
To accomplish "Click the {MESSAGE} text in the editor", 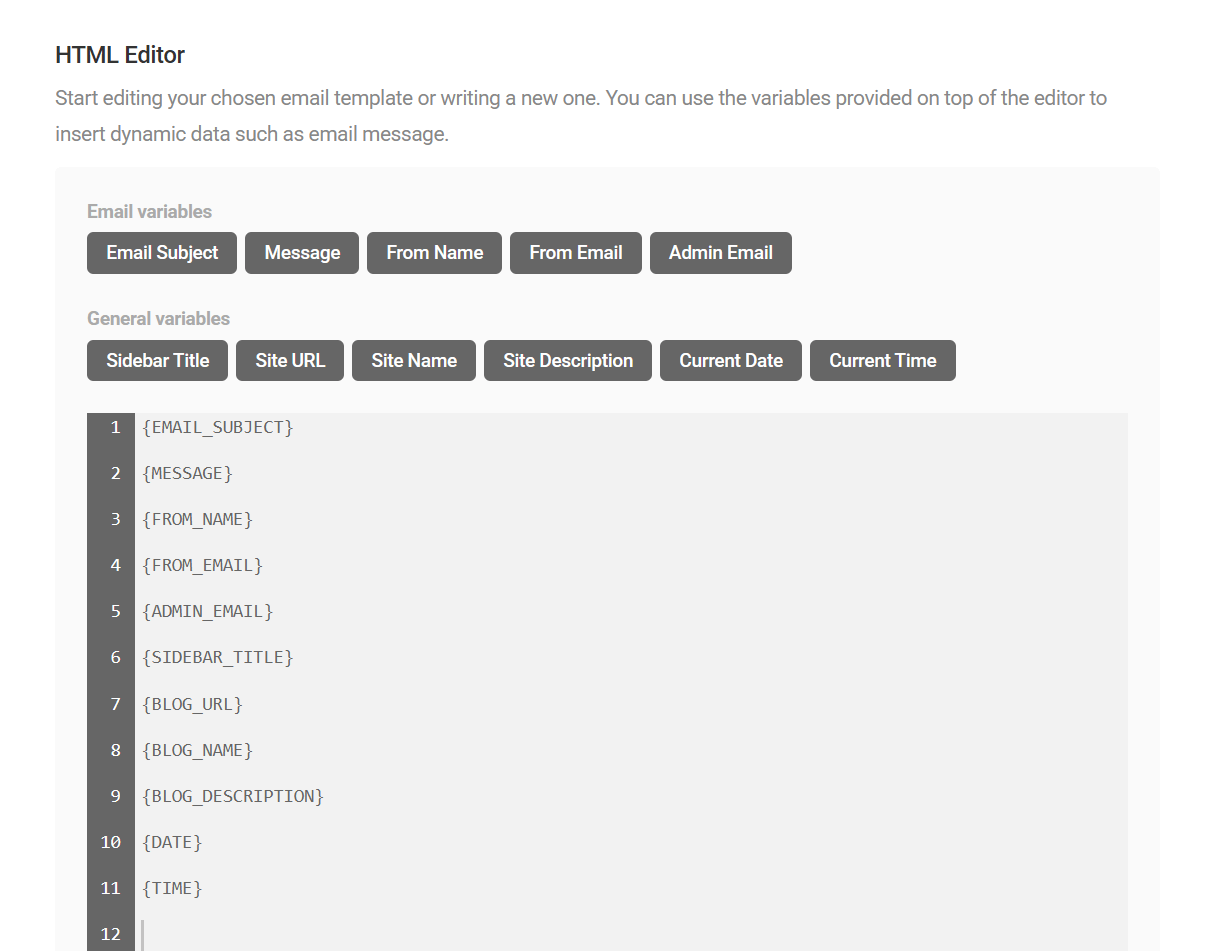I will pyautogui.click(x=187, y=473).
